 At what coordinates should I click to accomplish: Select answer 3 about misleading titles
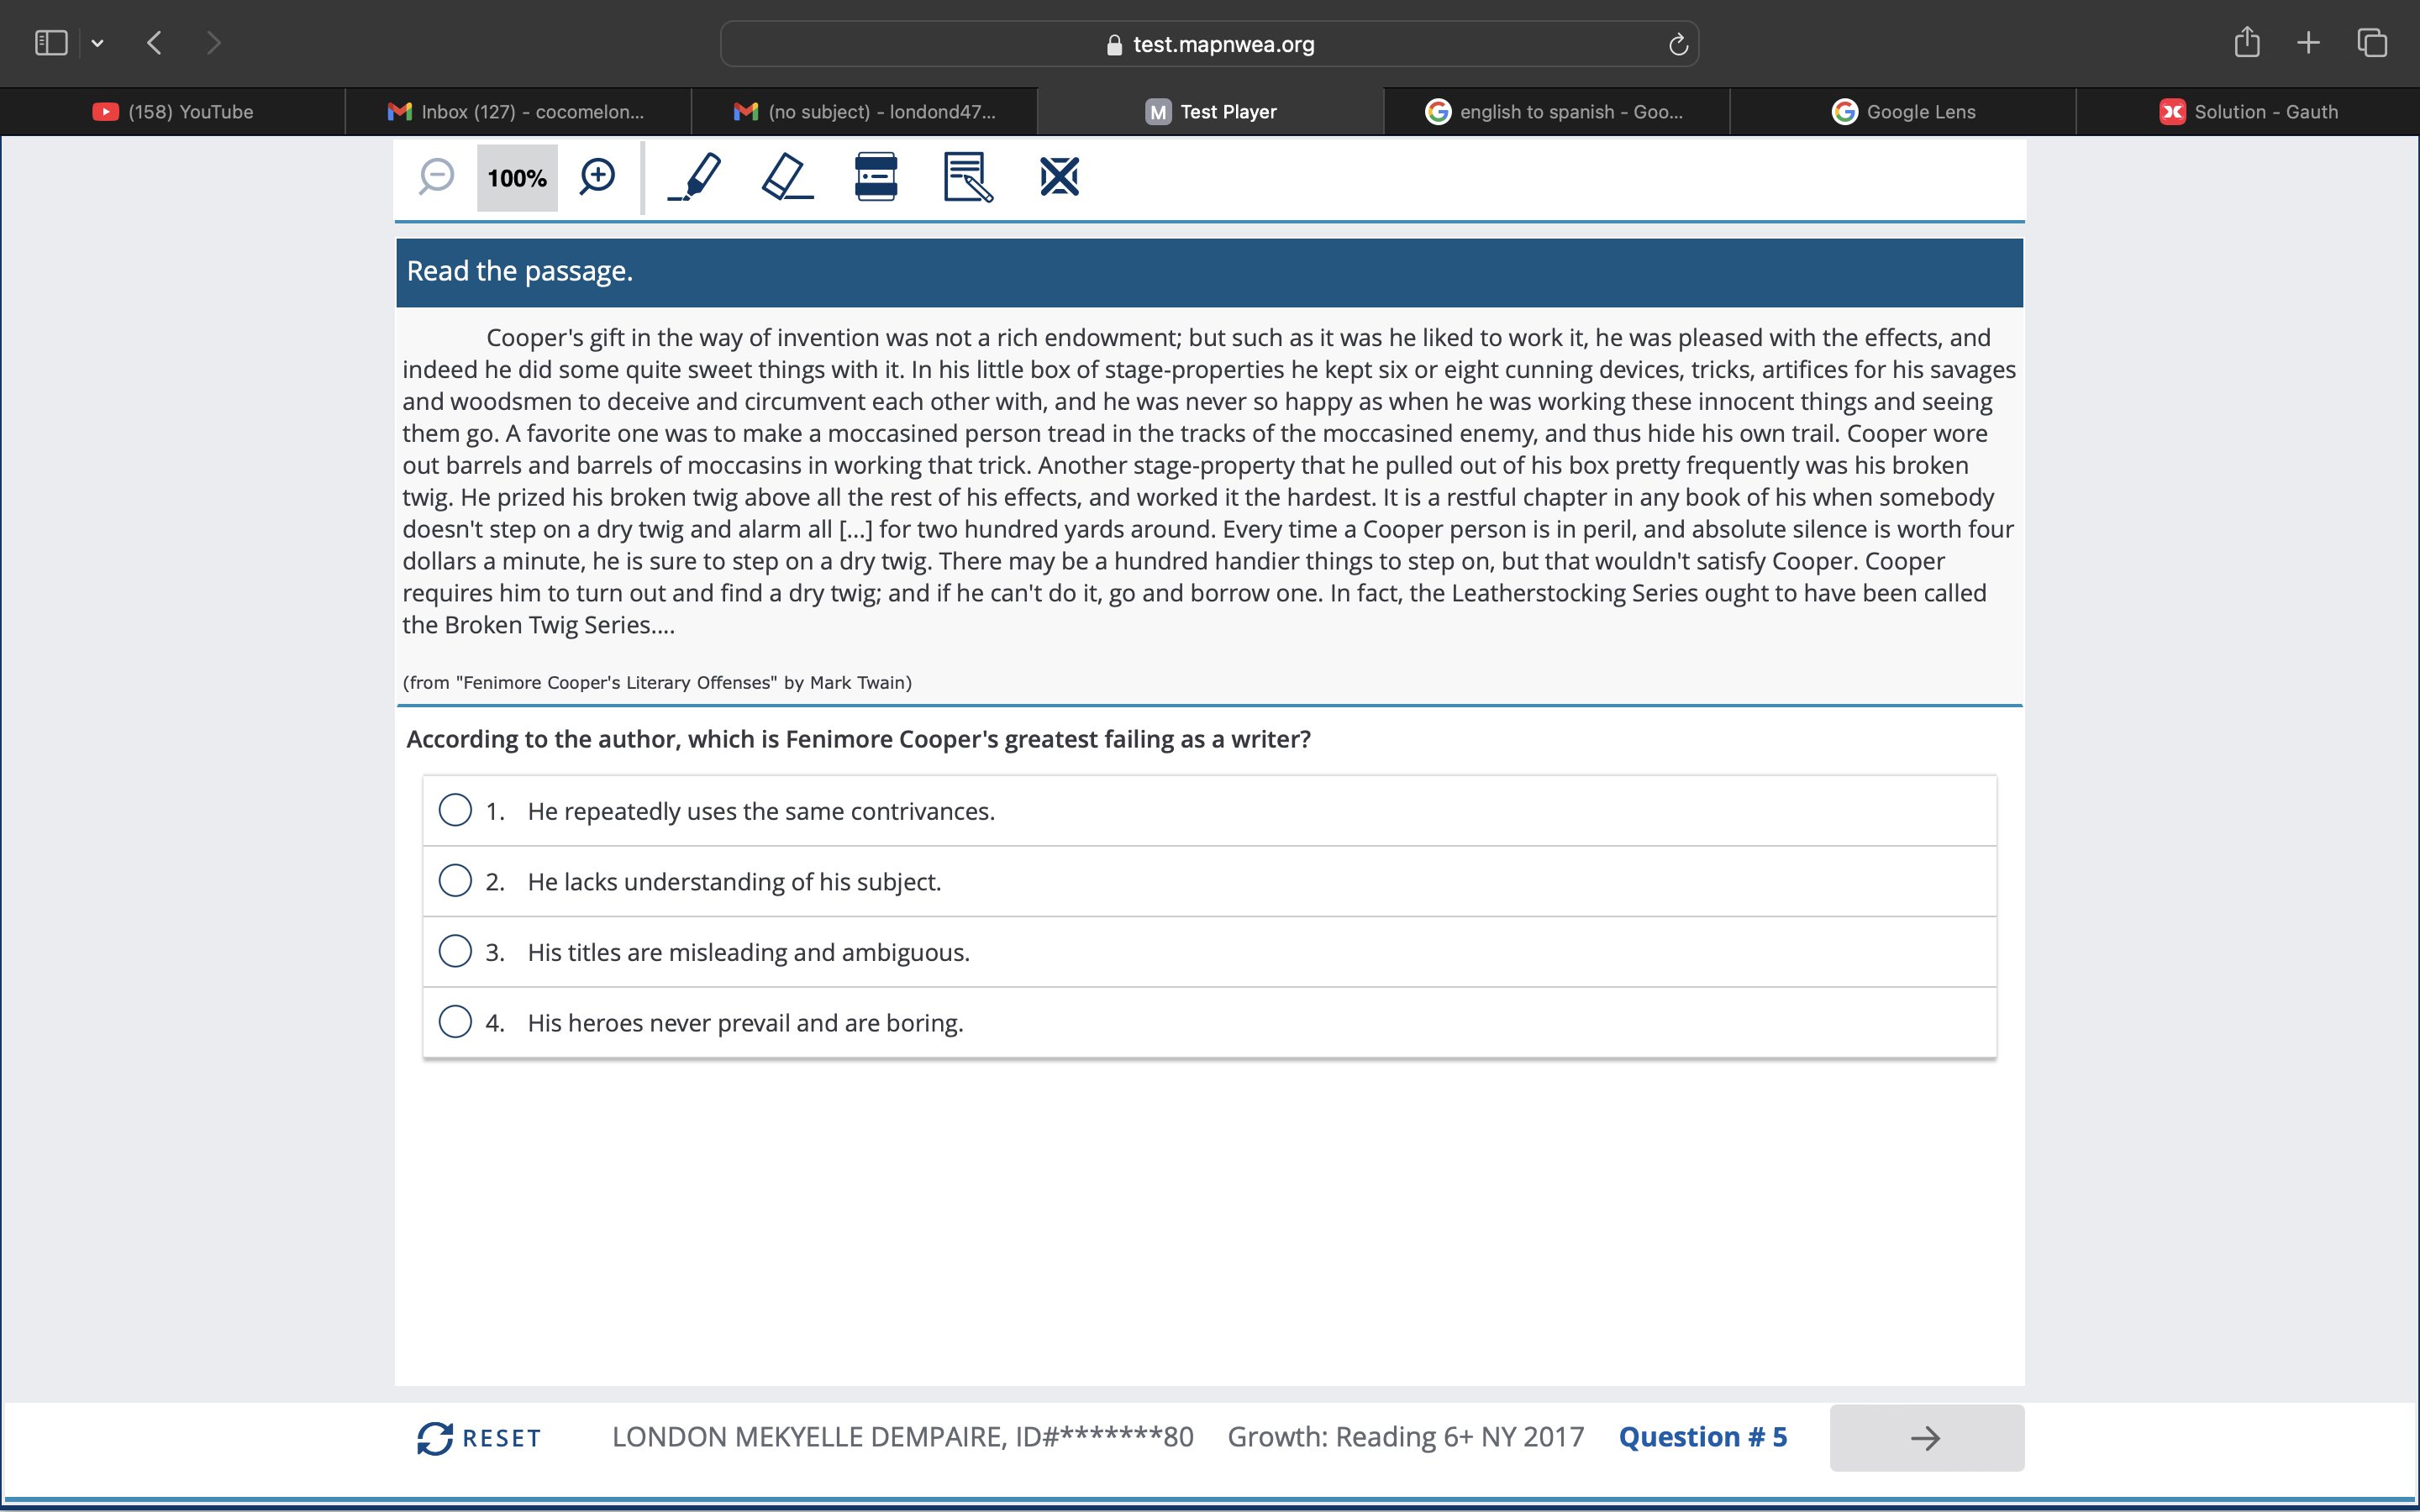[1209, 952]
